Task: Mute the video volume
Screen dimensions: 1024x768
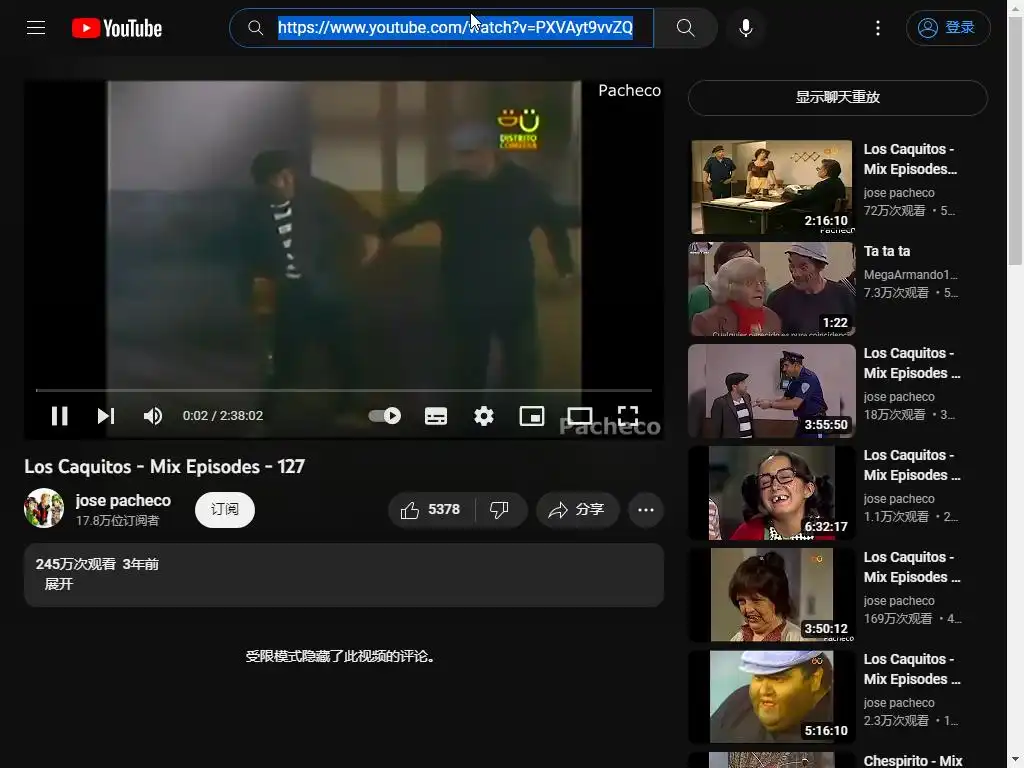Action: (x=153, y=416)
